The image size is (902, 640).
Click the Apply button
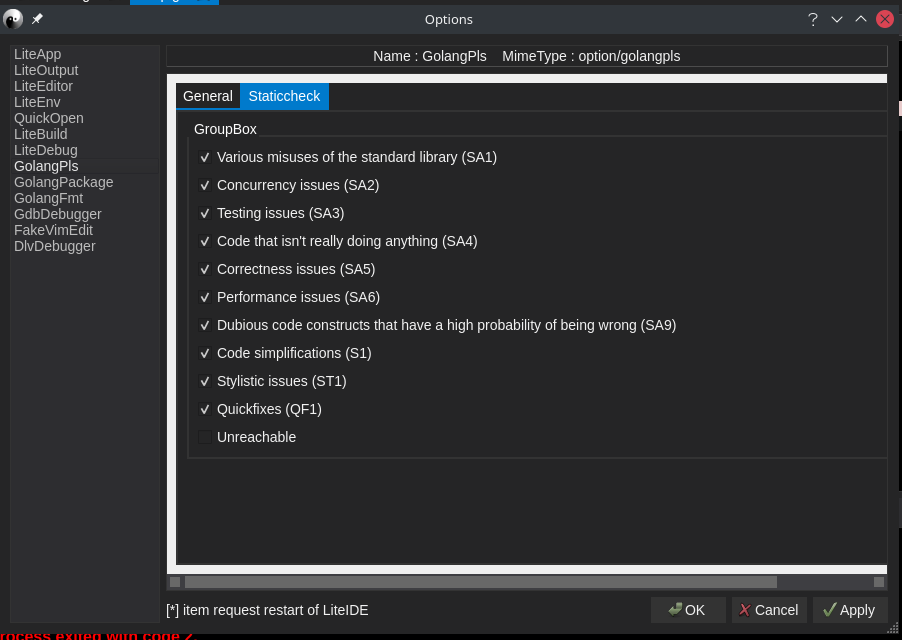[850, 610]
